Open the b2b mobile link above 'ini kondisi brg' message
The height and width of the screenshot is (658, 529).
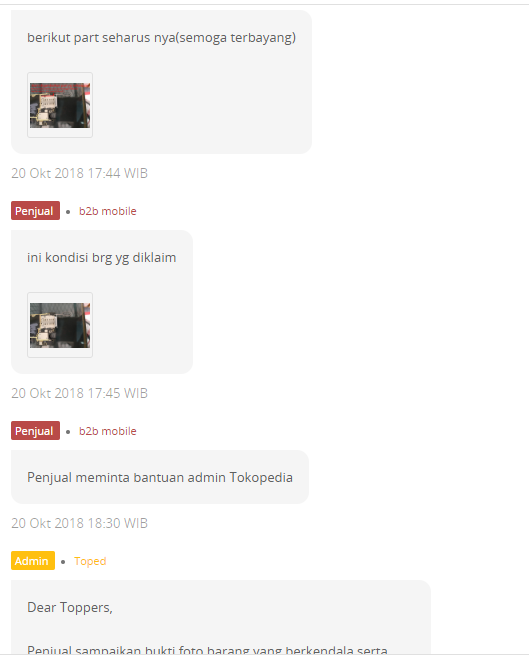(x=108, y=211)
